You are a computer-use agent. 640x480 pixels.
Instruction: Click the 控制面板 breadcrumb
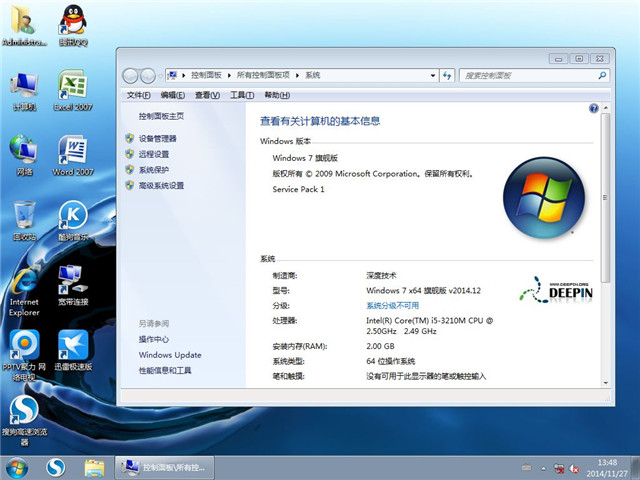(x=206, y=76)
